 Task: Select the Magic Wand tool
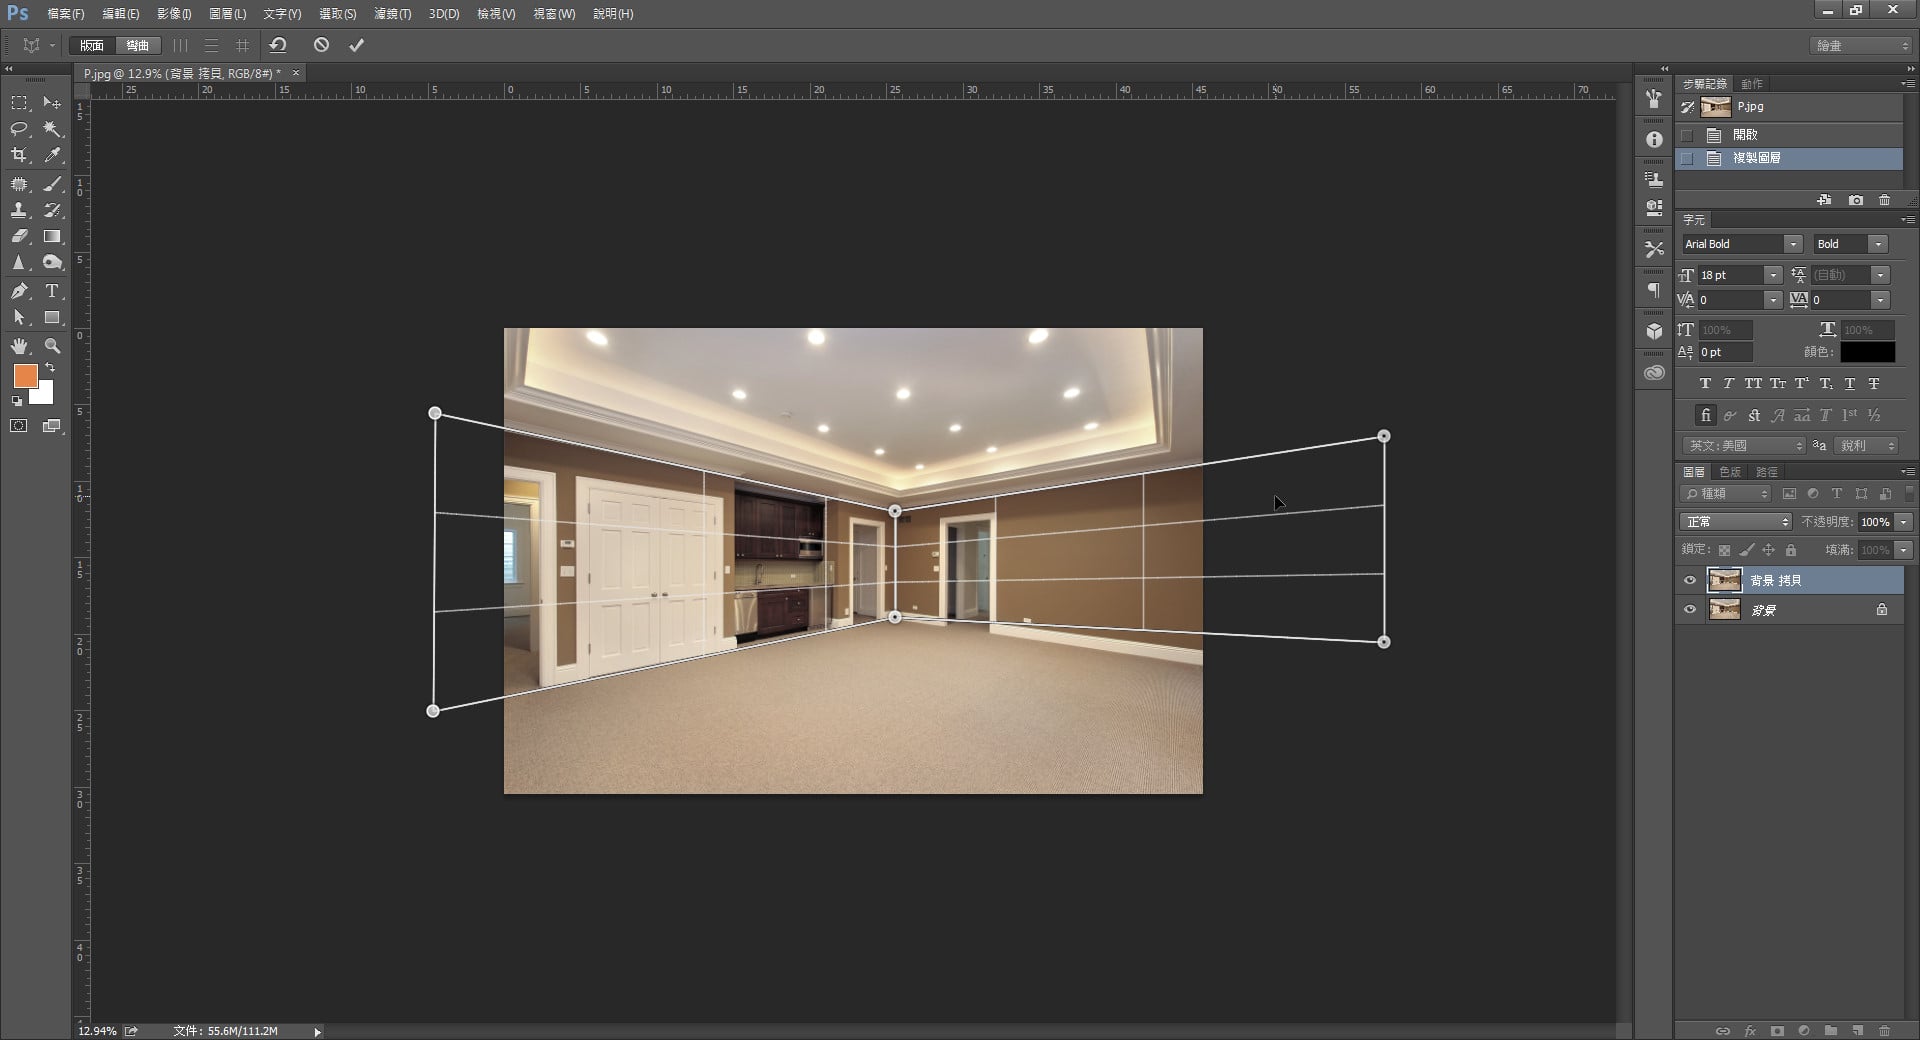coord(52,129)
